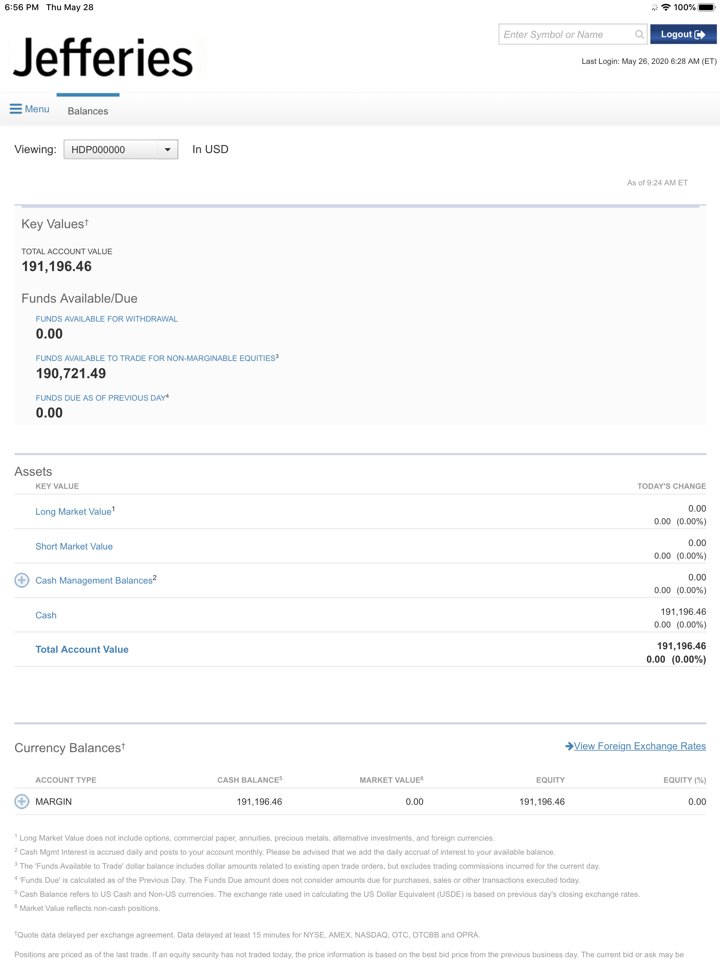Tap the battery indicator in status bar
Image resolution: width=720 pixels, height=960 pixels.
tap(706, 7)
